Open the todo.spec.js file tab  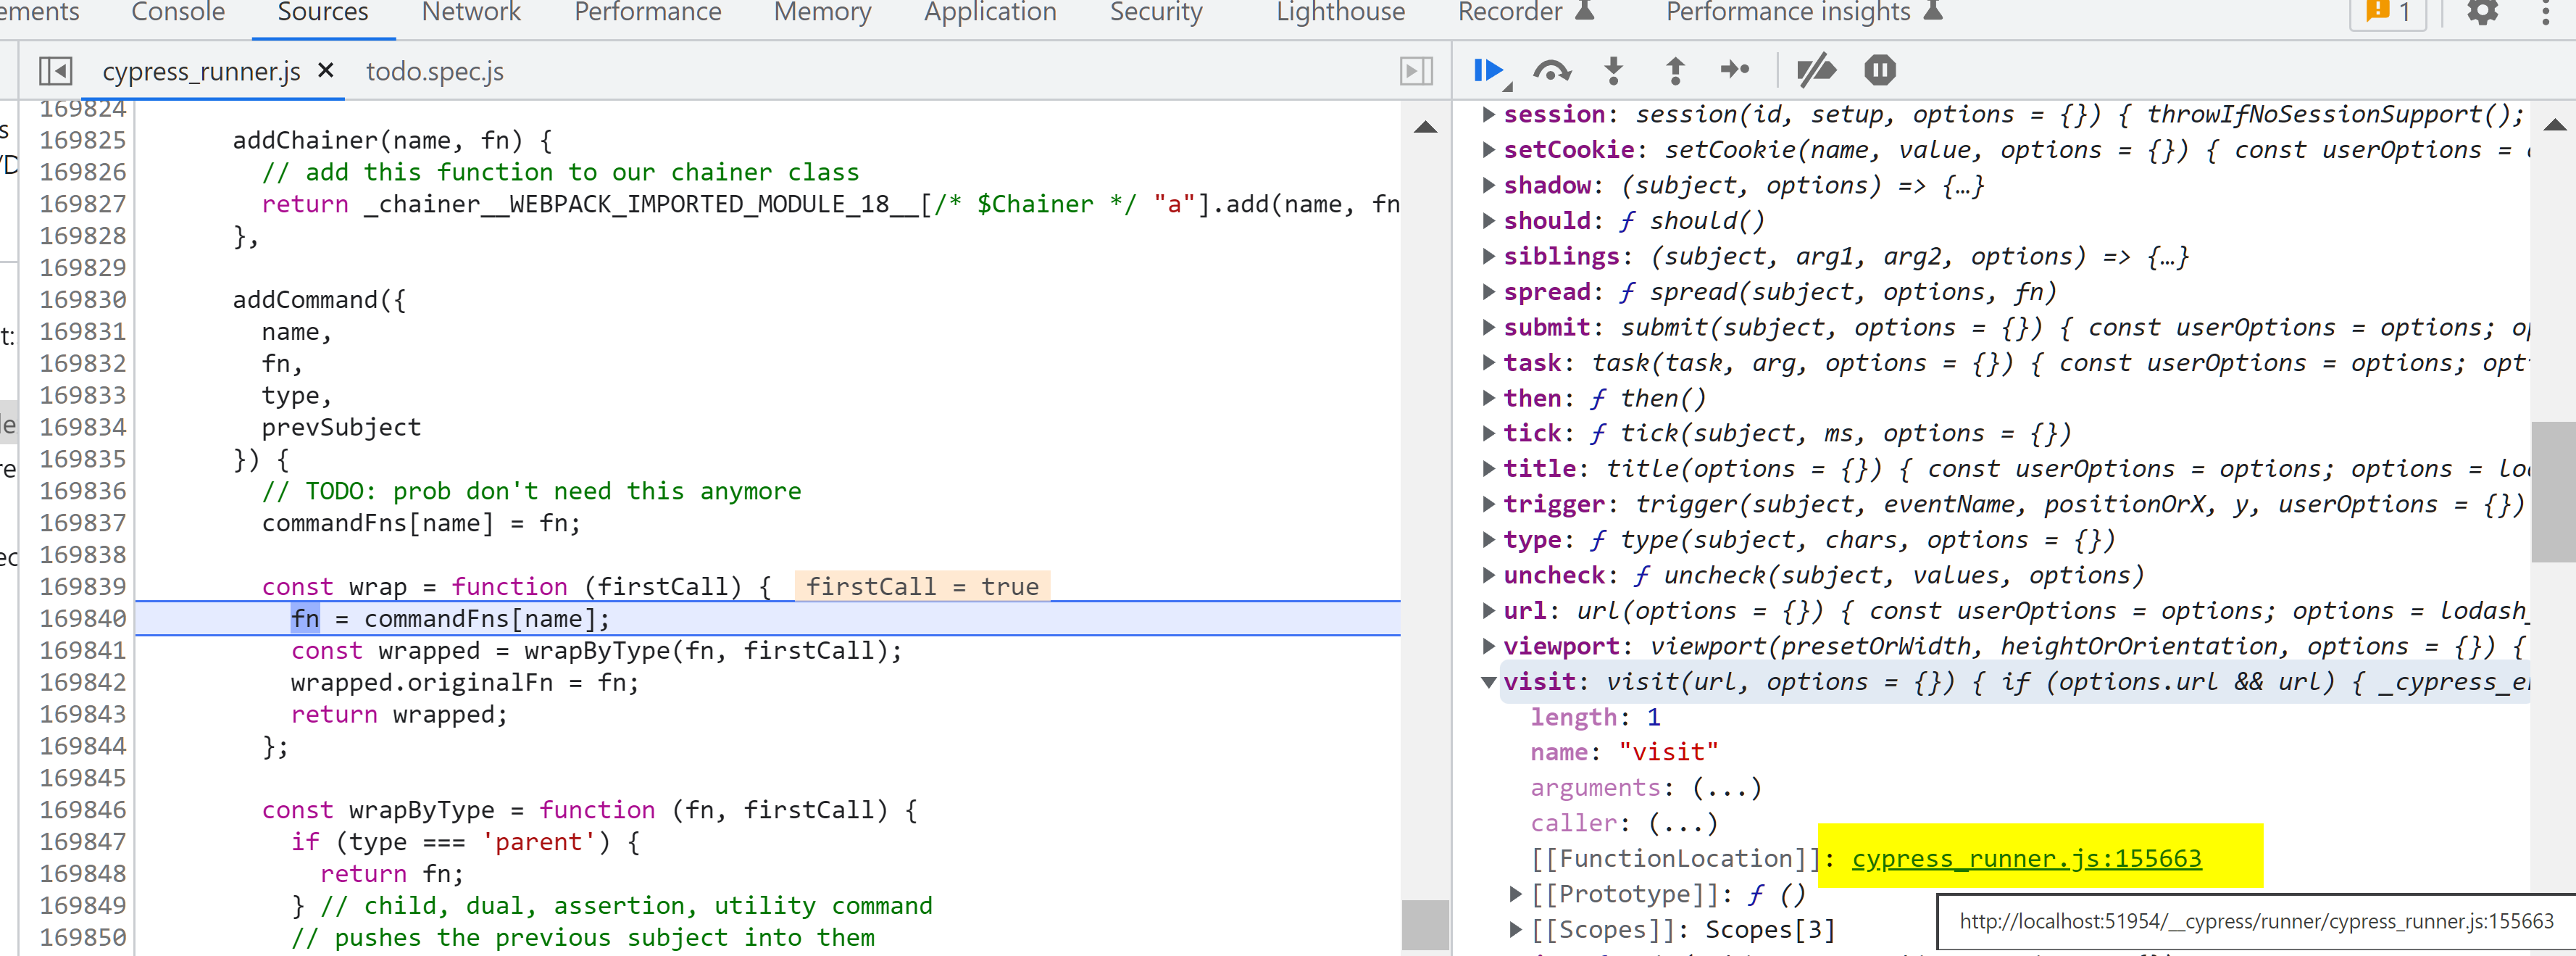[434, 72]
